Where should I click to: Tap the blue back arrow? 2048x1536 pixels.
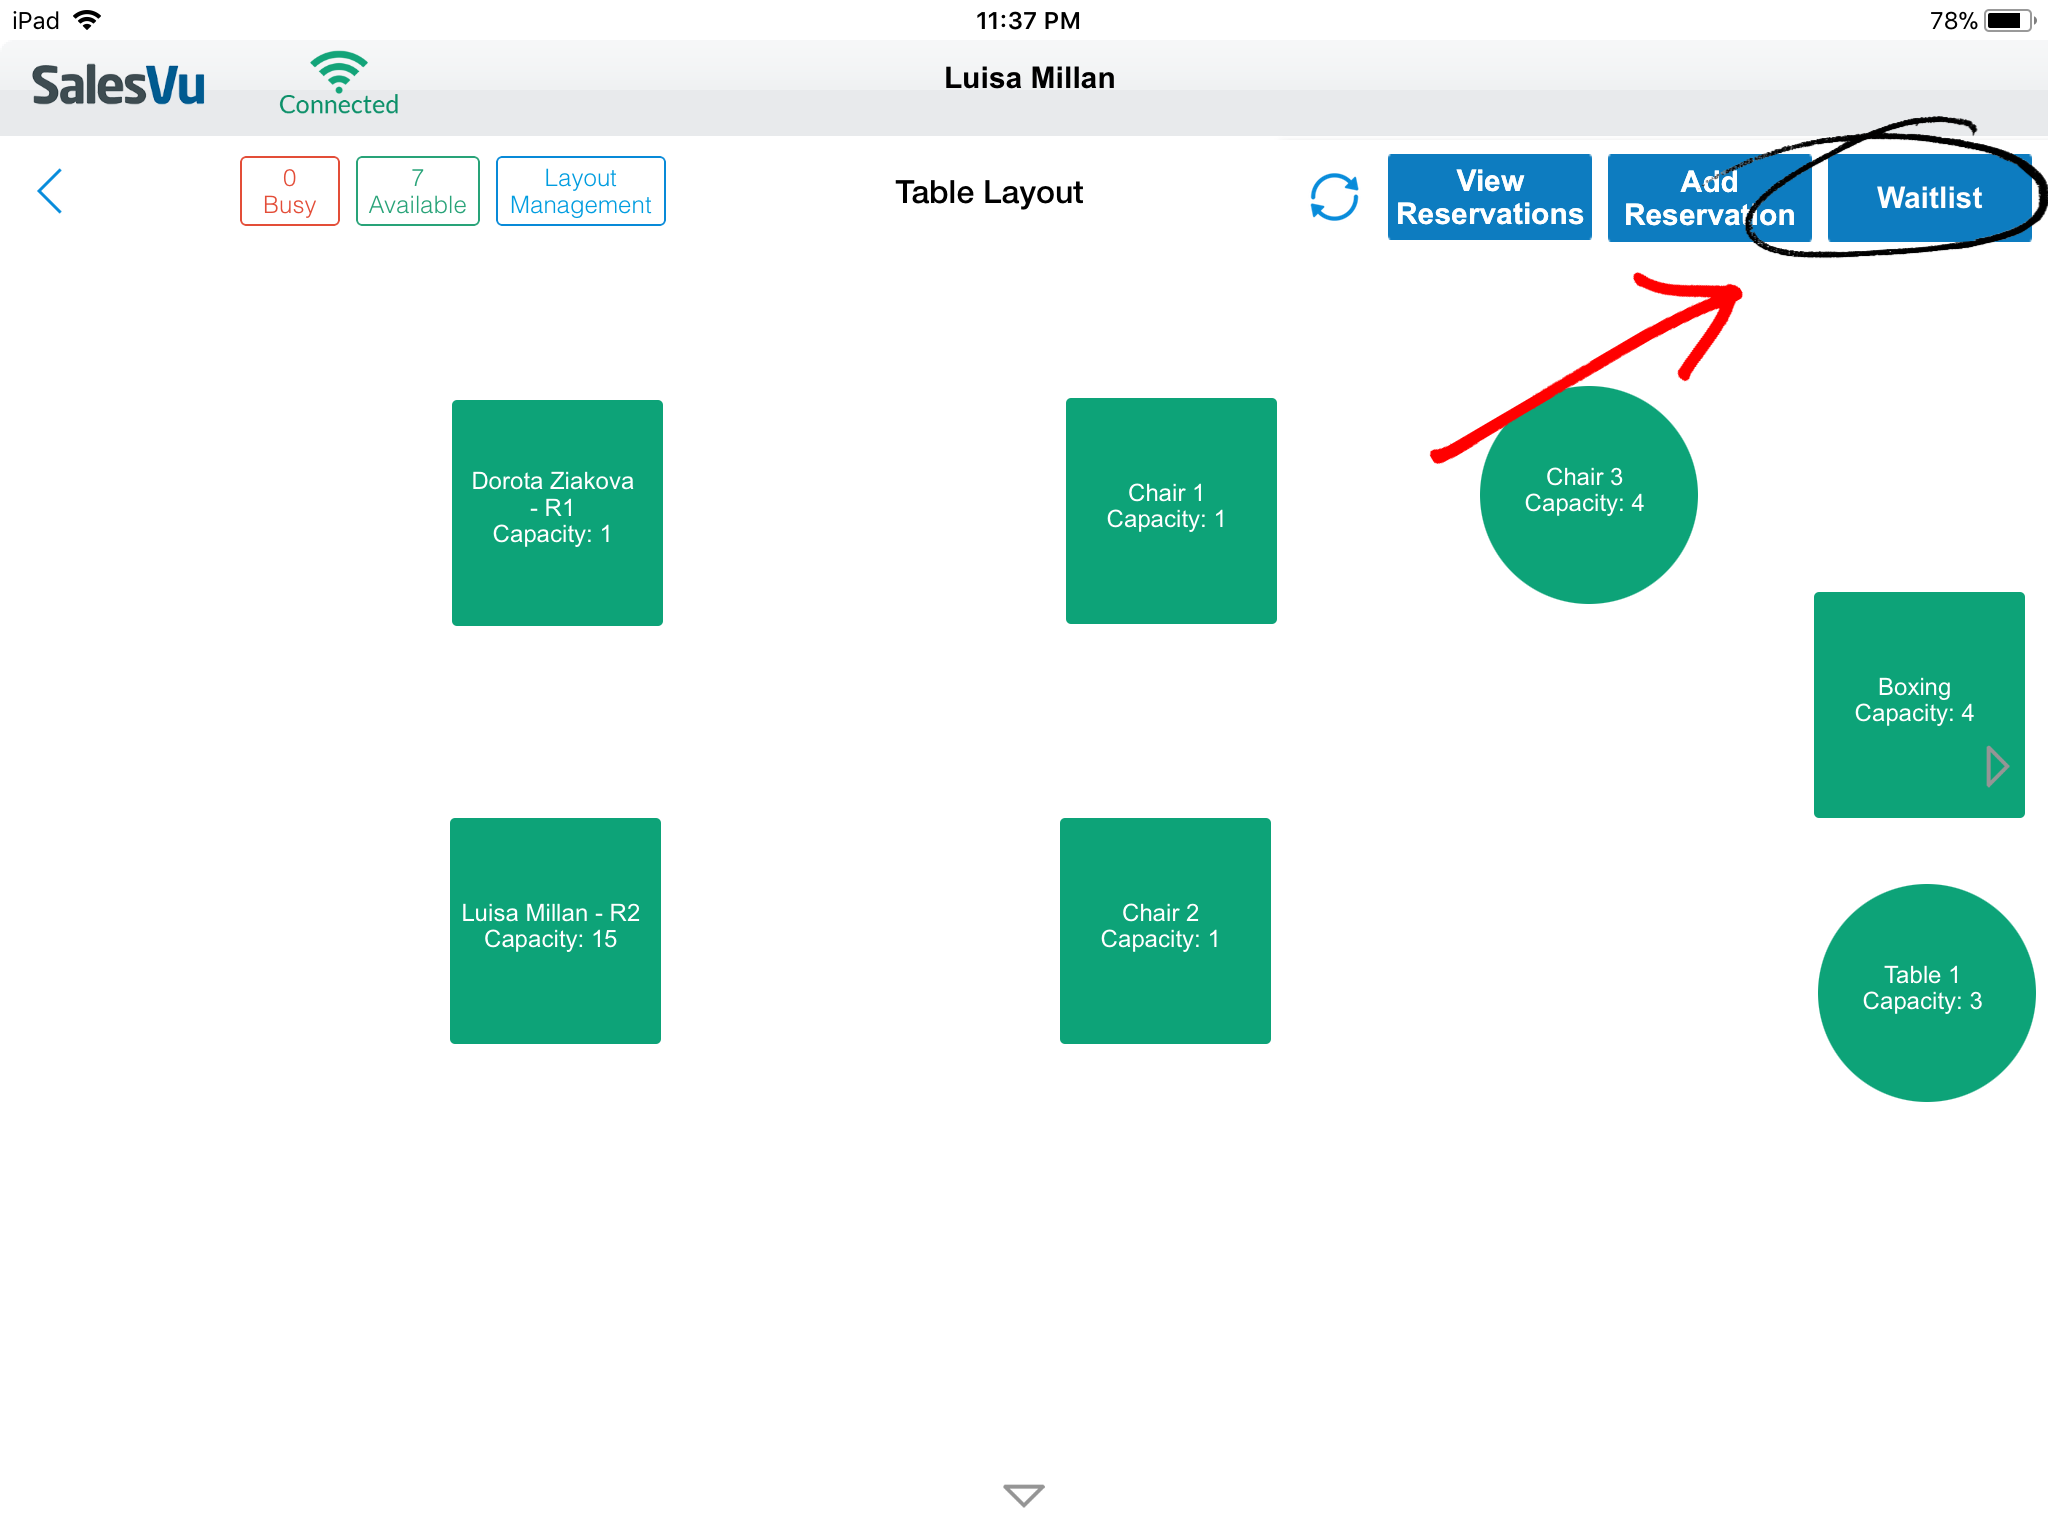click(50, 191)
